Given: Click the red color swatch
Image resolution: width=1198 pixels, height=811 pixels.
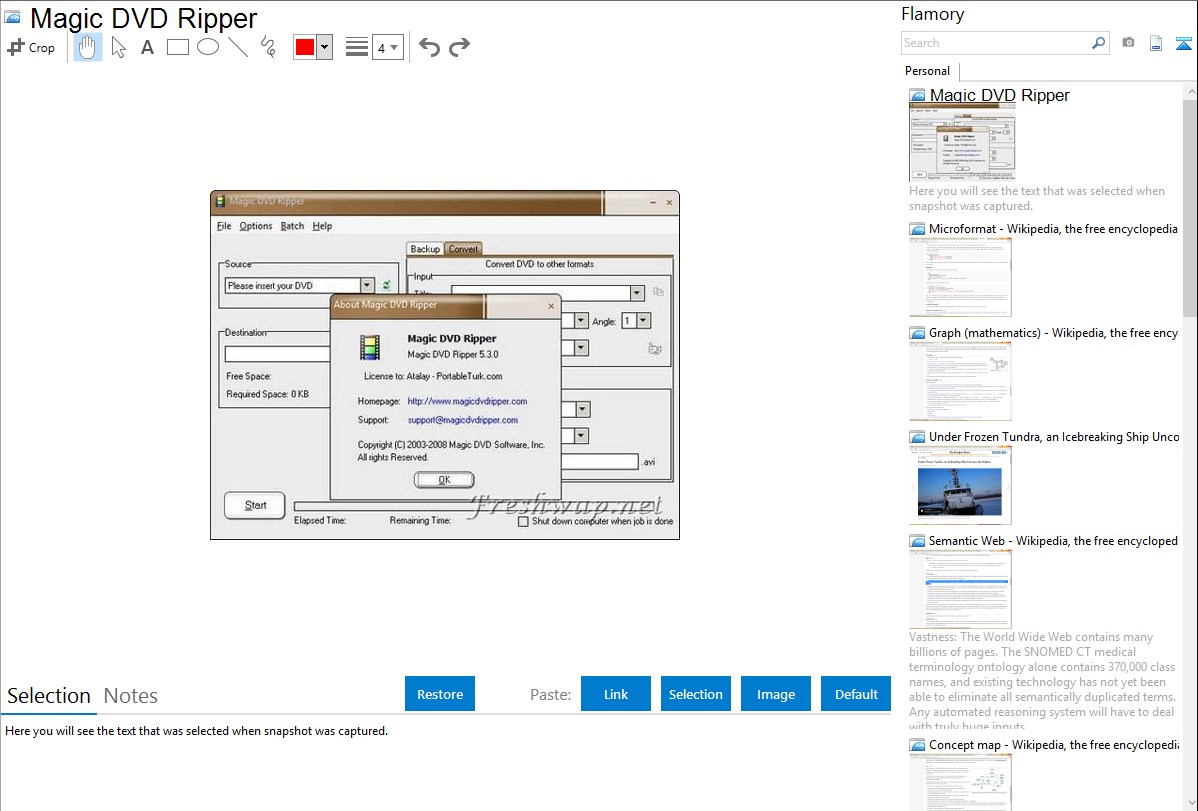Looking at the screenshot, I should [304, 47].
